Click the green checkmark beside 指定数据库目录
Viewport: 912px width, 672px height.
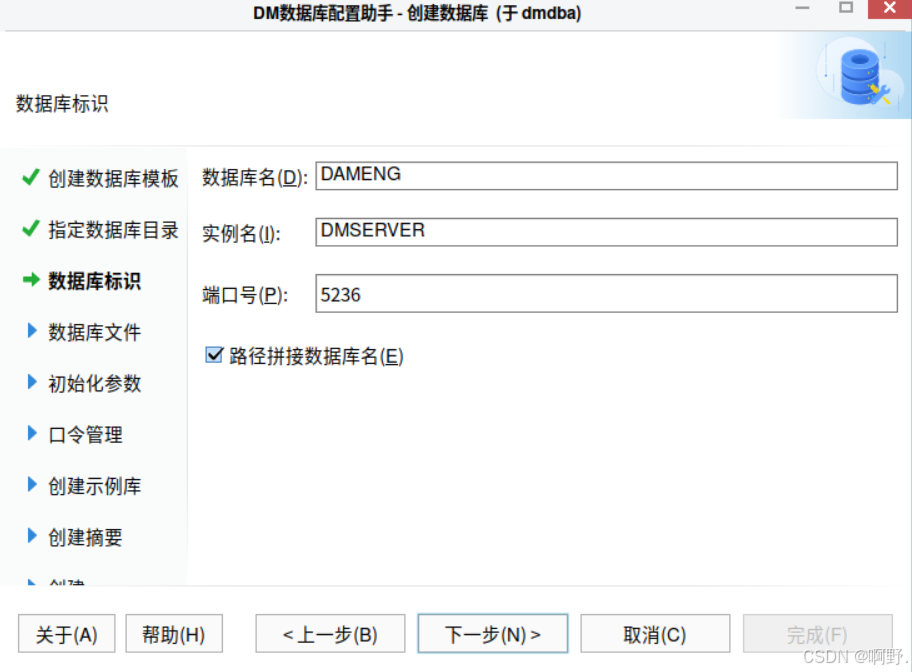30,230
